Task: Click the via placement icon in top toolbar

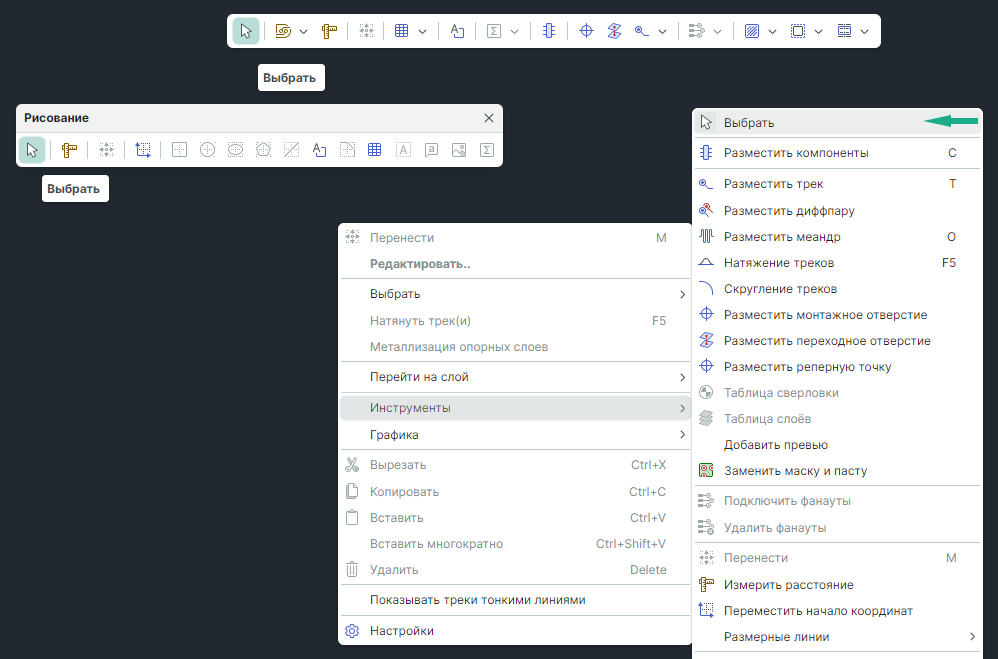Action: [615, 31]
